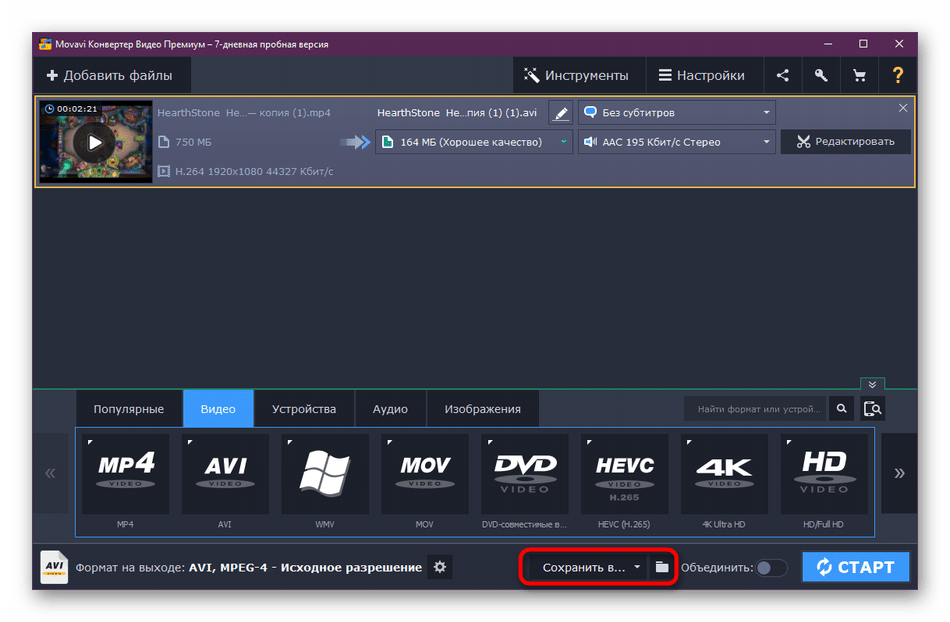
Task: Click the Movavi app icon in title bar
Action: 45,44
